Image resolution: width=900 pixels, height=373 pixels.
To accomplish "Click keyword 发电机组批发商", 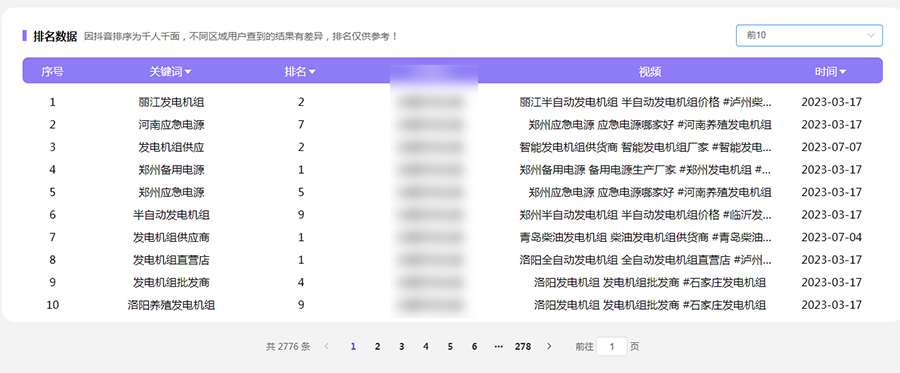I will tap(171, 283).
